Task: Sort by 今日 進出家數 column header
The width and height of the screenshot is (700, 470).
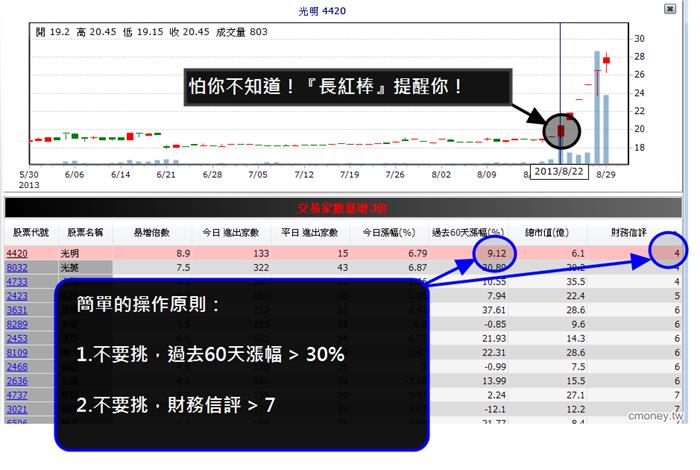Action: [231, 233]
